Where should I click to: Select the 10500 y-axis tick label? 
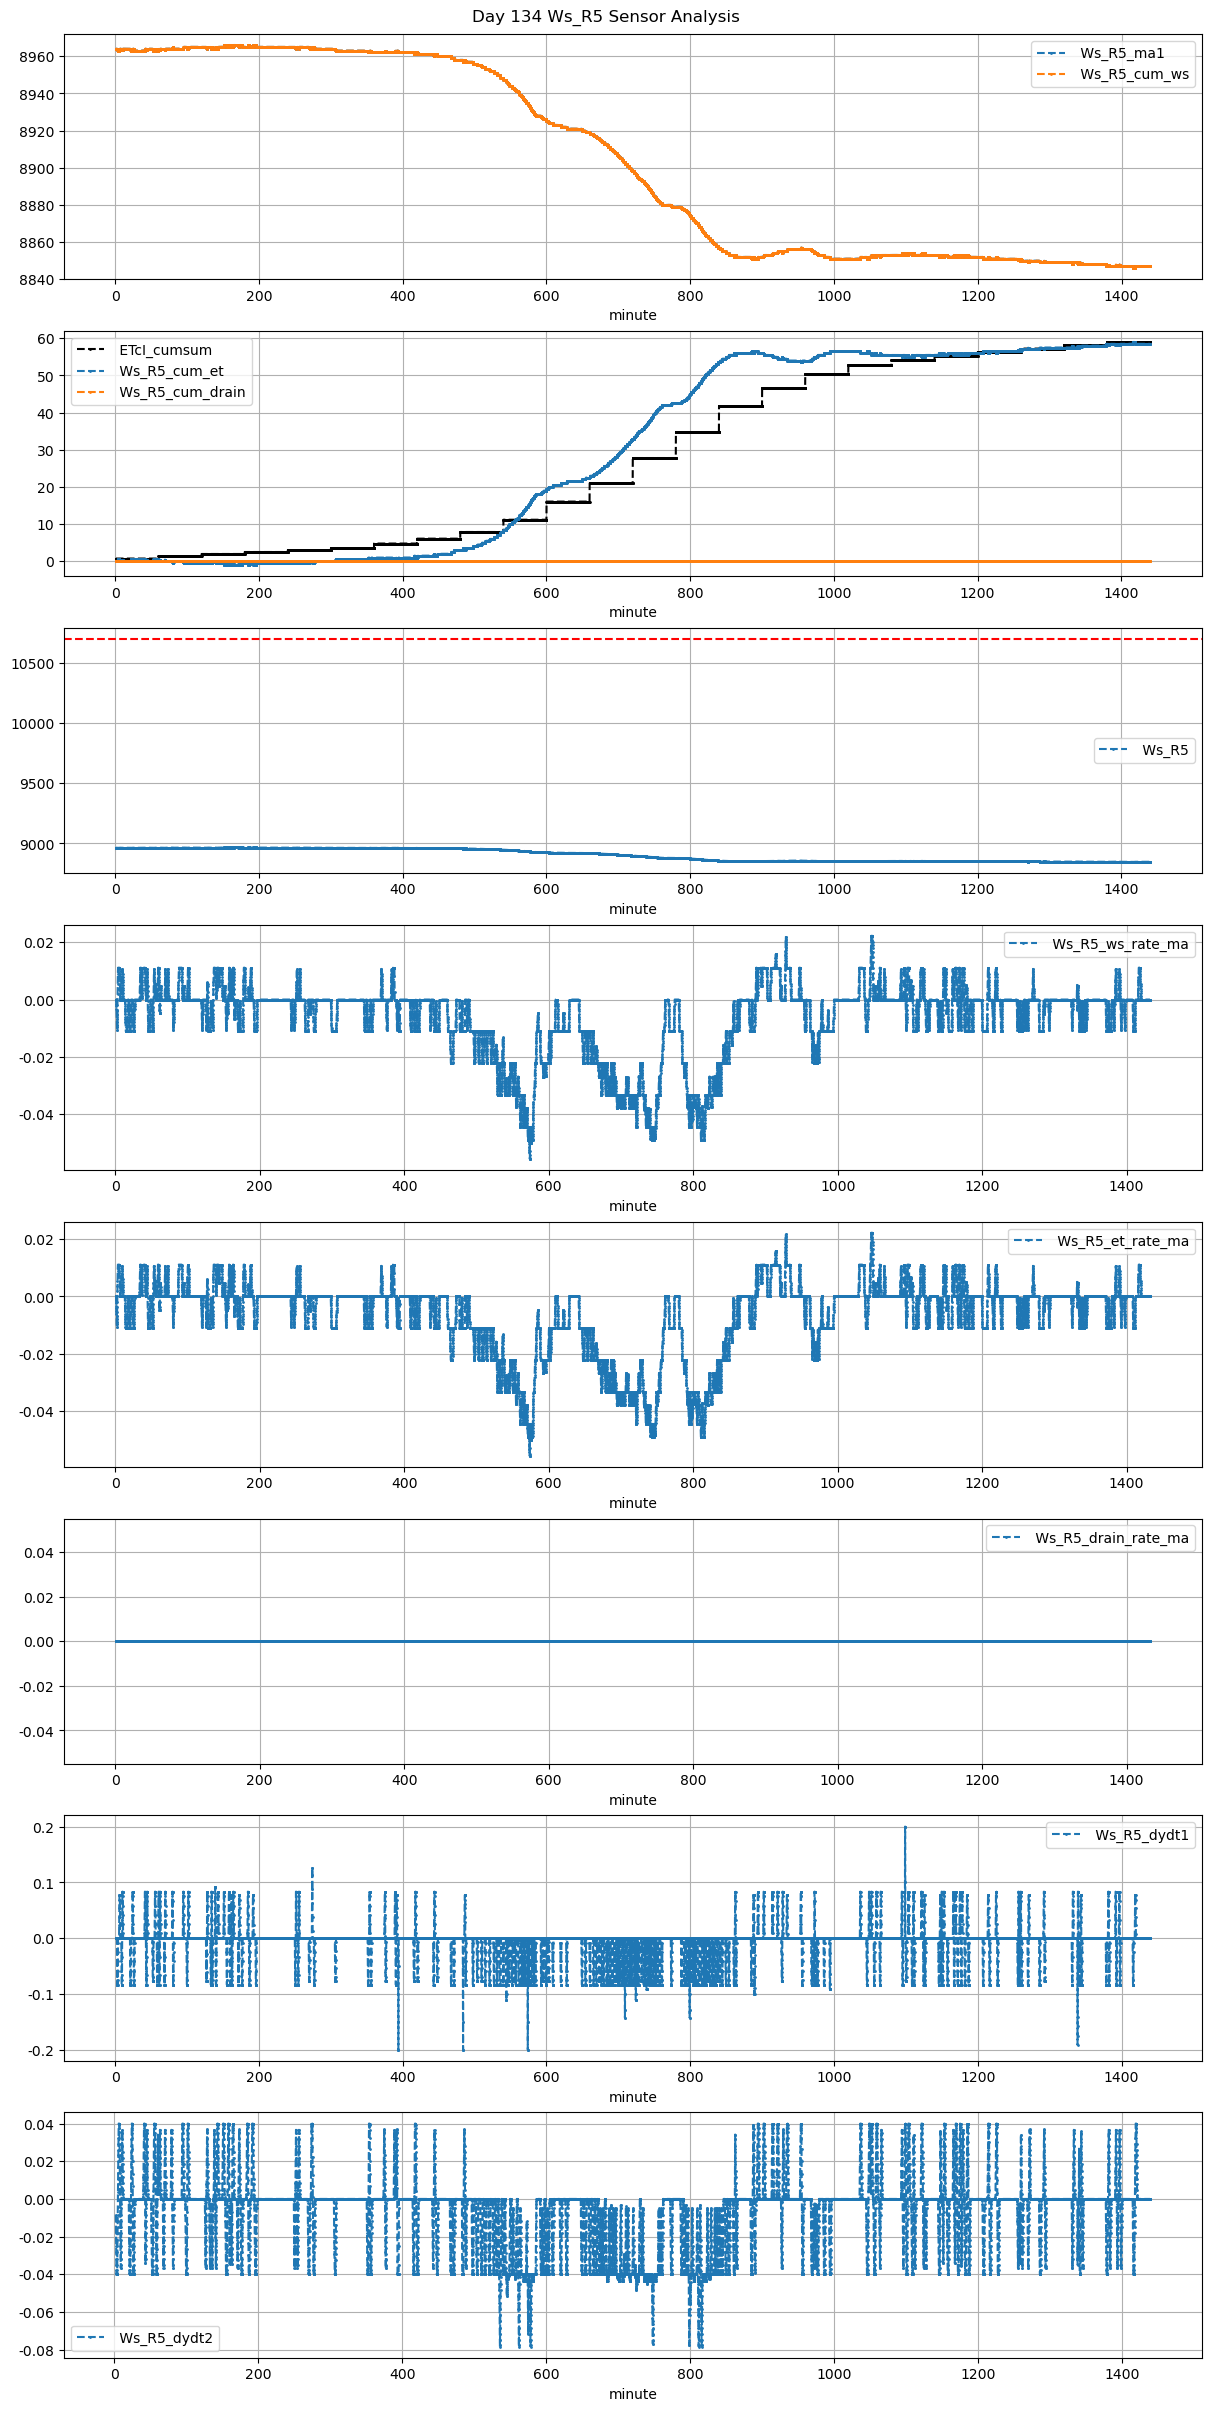(32, 664)
